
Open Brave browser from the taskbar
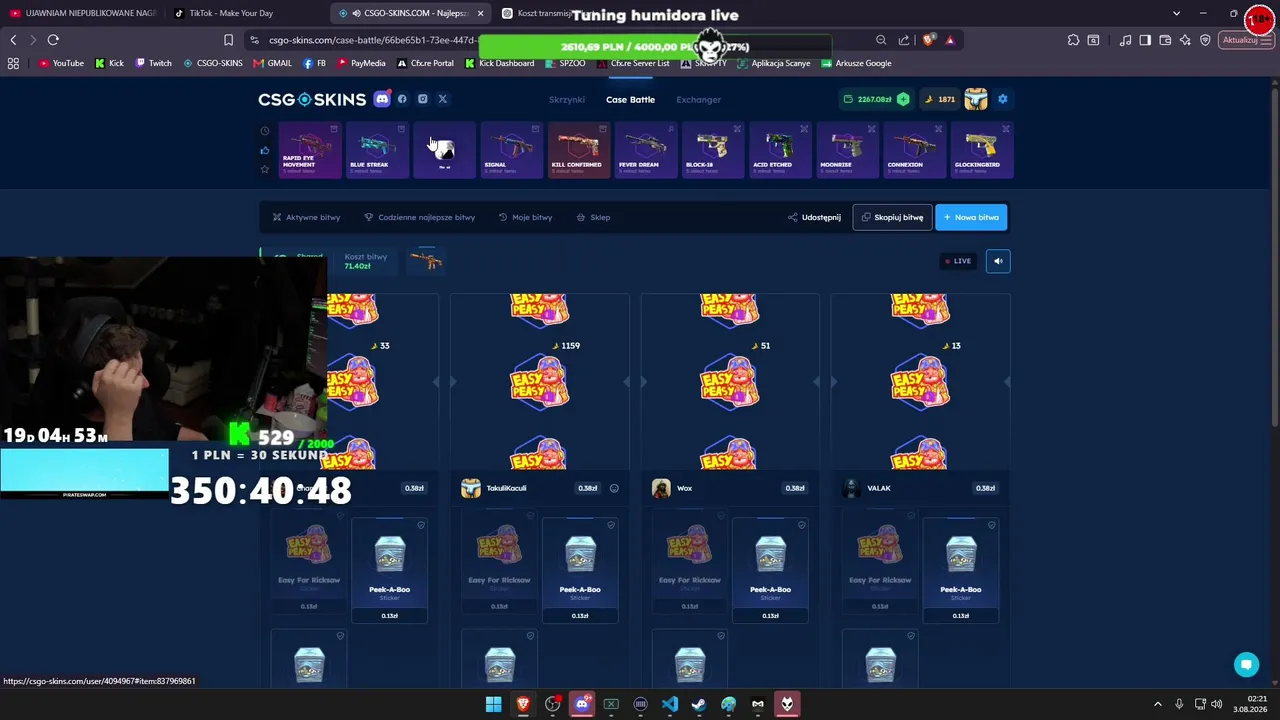523,704
